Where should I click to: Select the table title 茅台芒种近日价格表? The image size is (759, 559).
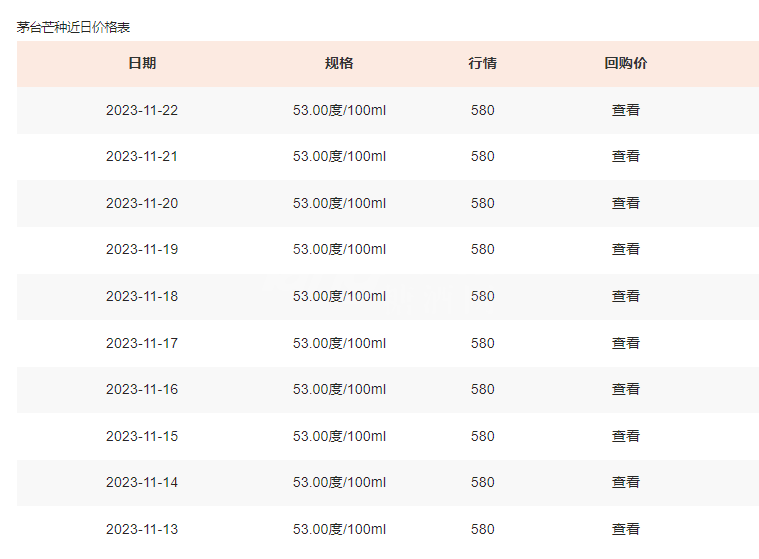coord(73,27)
